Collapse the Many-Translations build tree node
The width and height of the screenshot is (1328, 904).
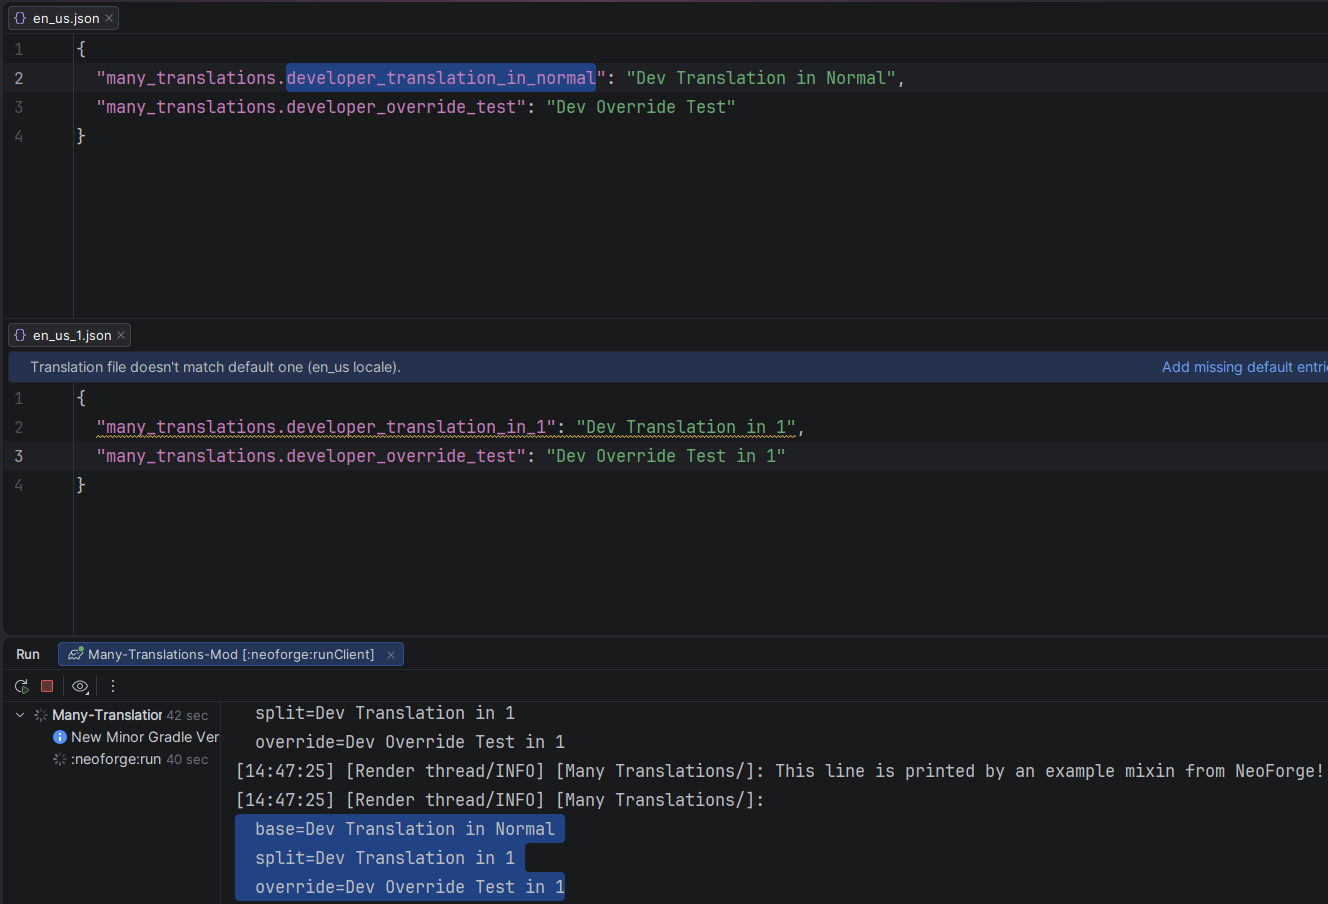[x=20, y=715]
